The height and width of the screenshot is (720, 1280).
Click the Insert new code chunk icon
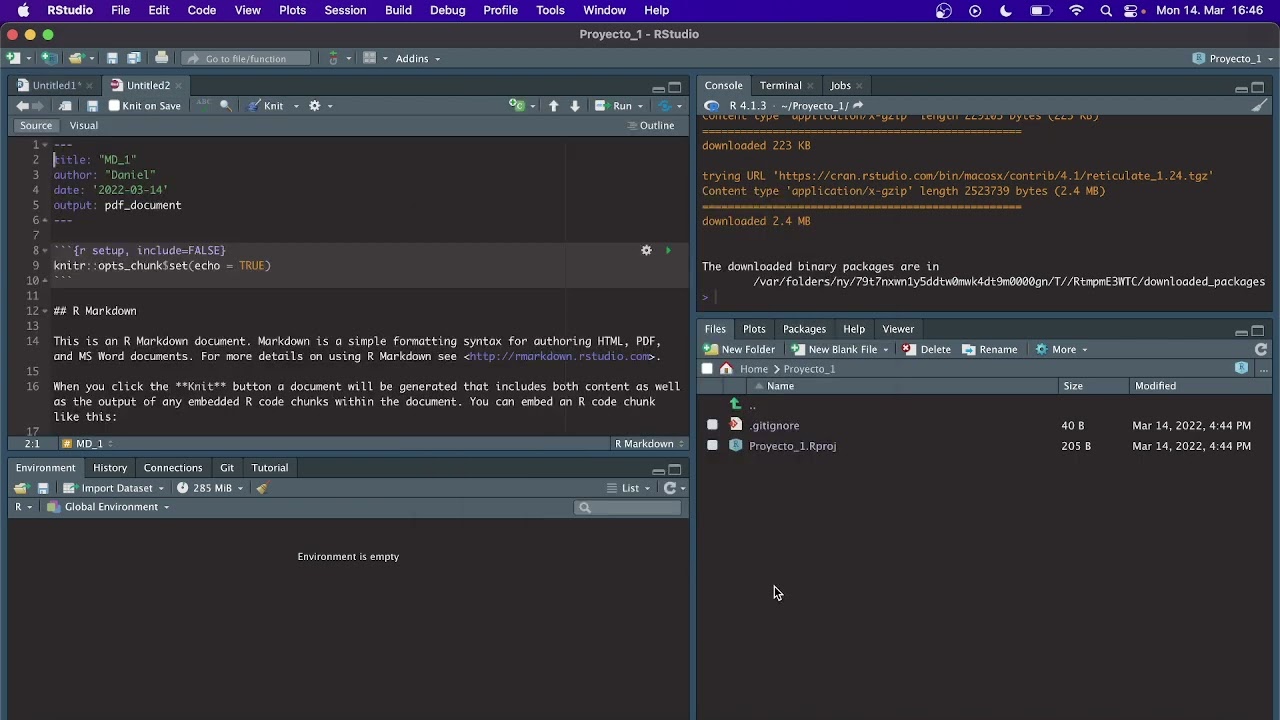(x=516, y=106)
